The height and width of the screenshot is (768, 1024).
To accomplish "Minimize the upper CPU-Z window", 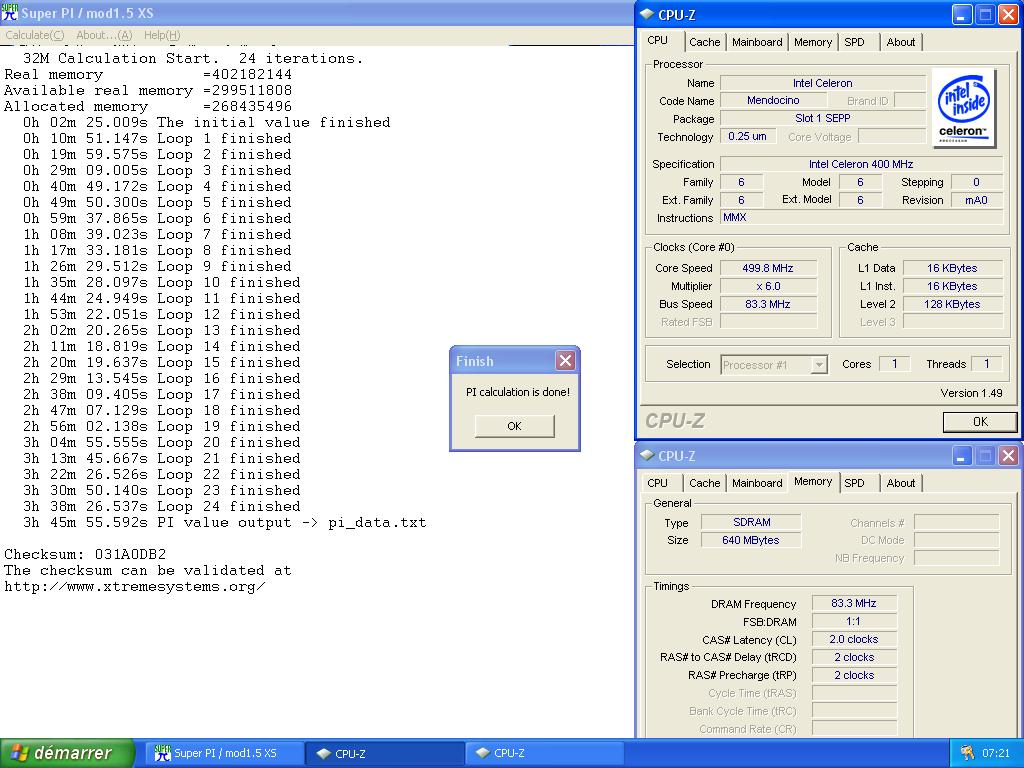I will (x=961, y=14).
